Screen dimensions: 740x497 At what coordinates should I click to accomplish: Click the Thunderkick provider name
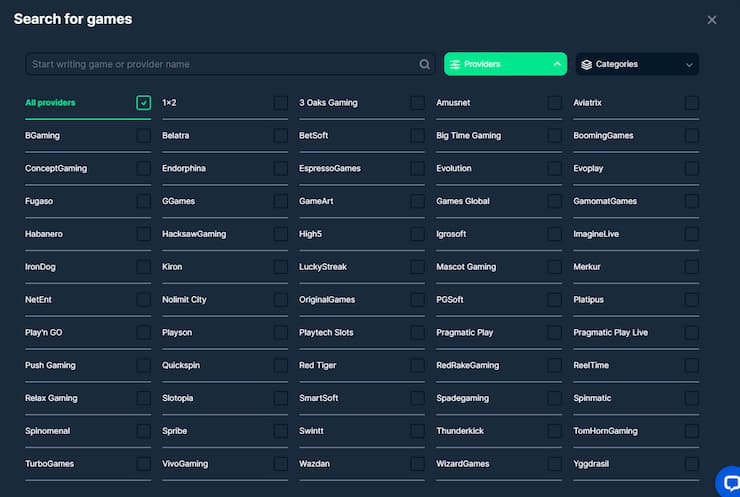460,430
